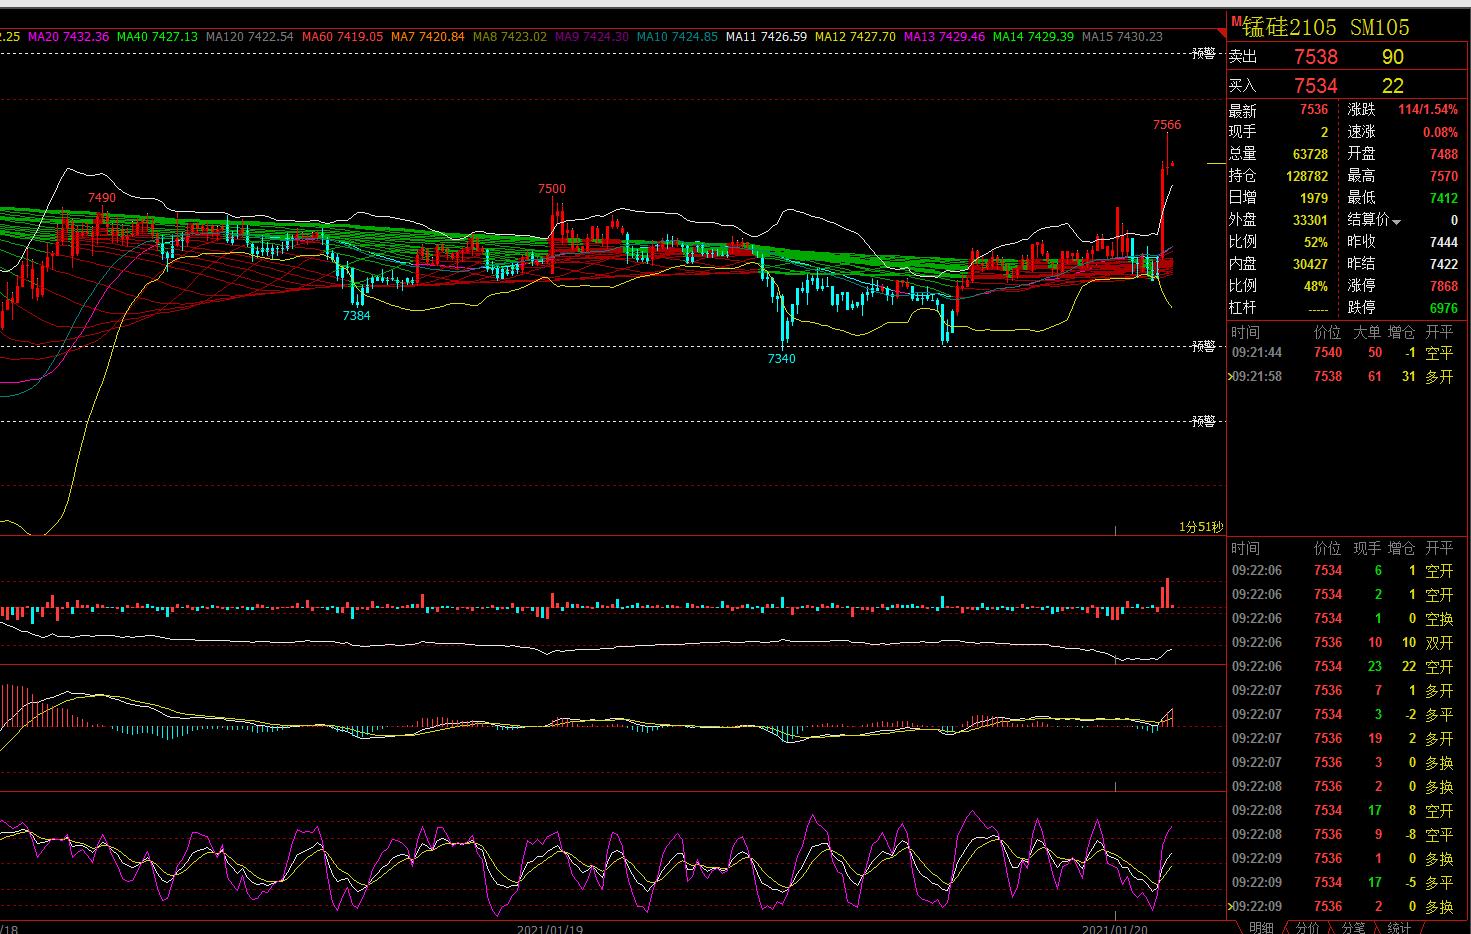Click the MA120 7422.54 indicator label

(250, 37)
